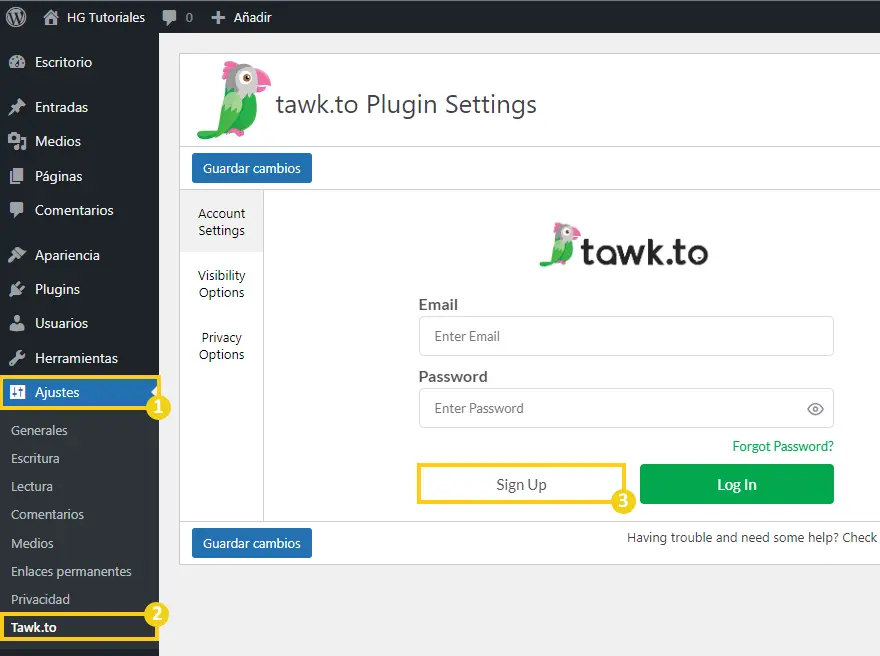Open Escritura settings submenu
The image size is (880, 656).
(35, 458)
